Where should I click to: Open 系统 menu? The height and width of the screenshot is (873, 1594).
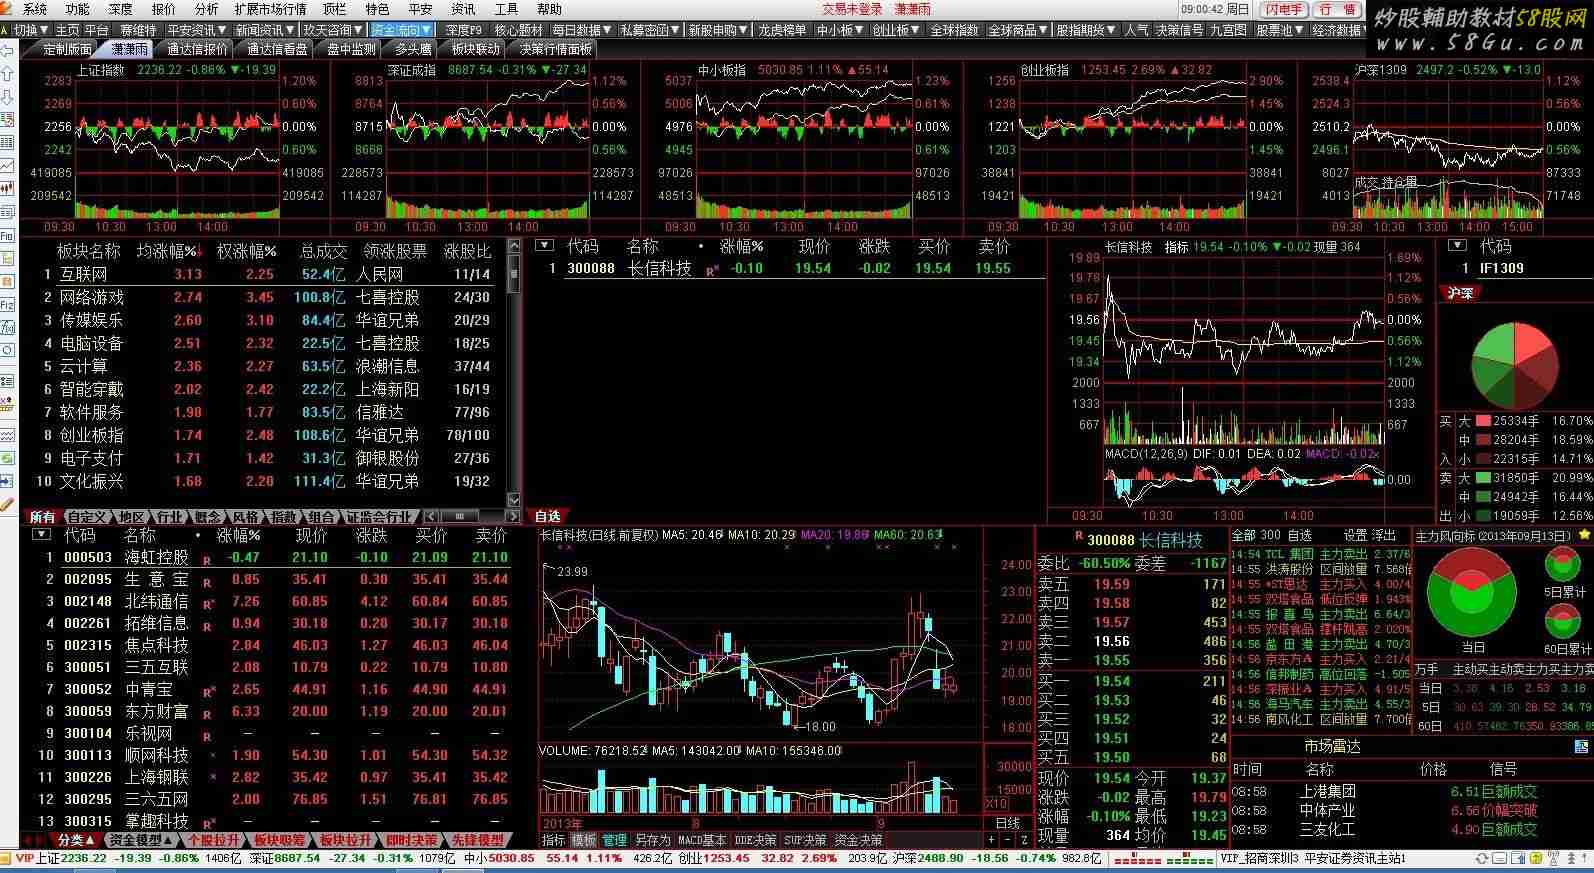click(35, 9)
